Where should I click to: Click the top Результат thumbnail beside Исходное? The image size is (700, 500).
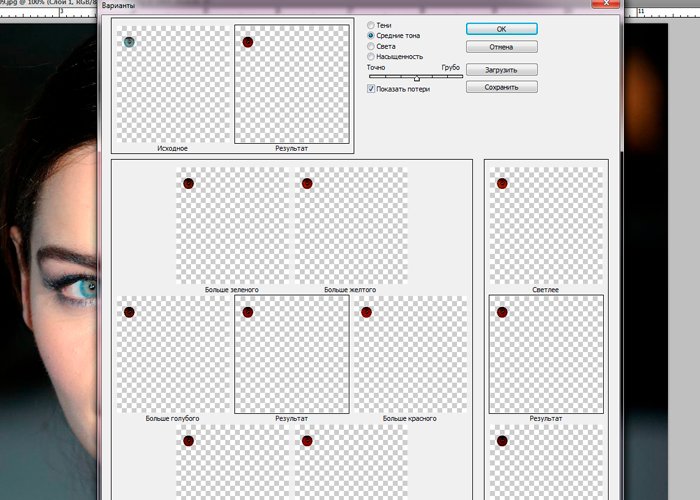pos(291,84)
